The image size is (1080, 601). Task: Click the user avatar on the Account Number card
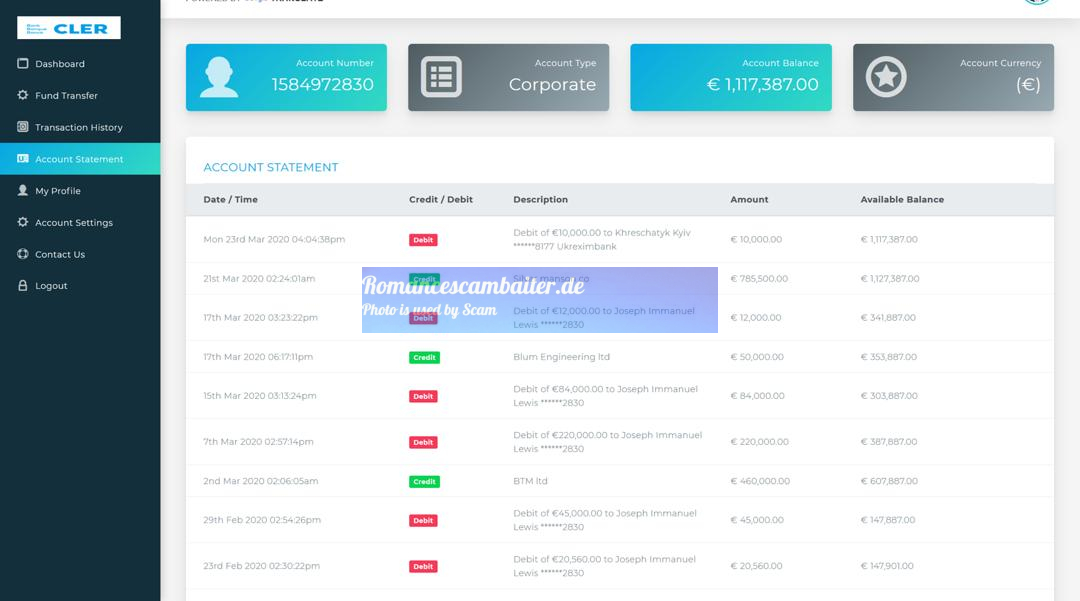click(x=219, y=76)
